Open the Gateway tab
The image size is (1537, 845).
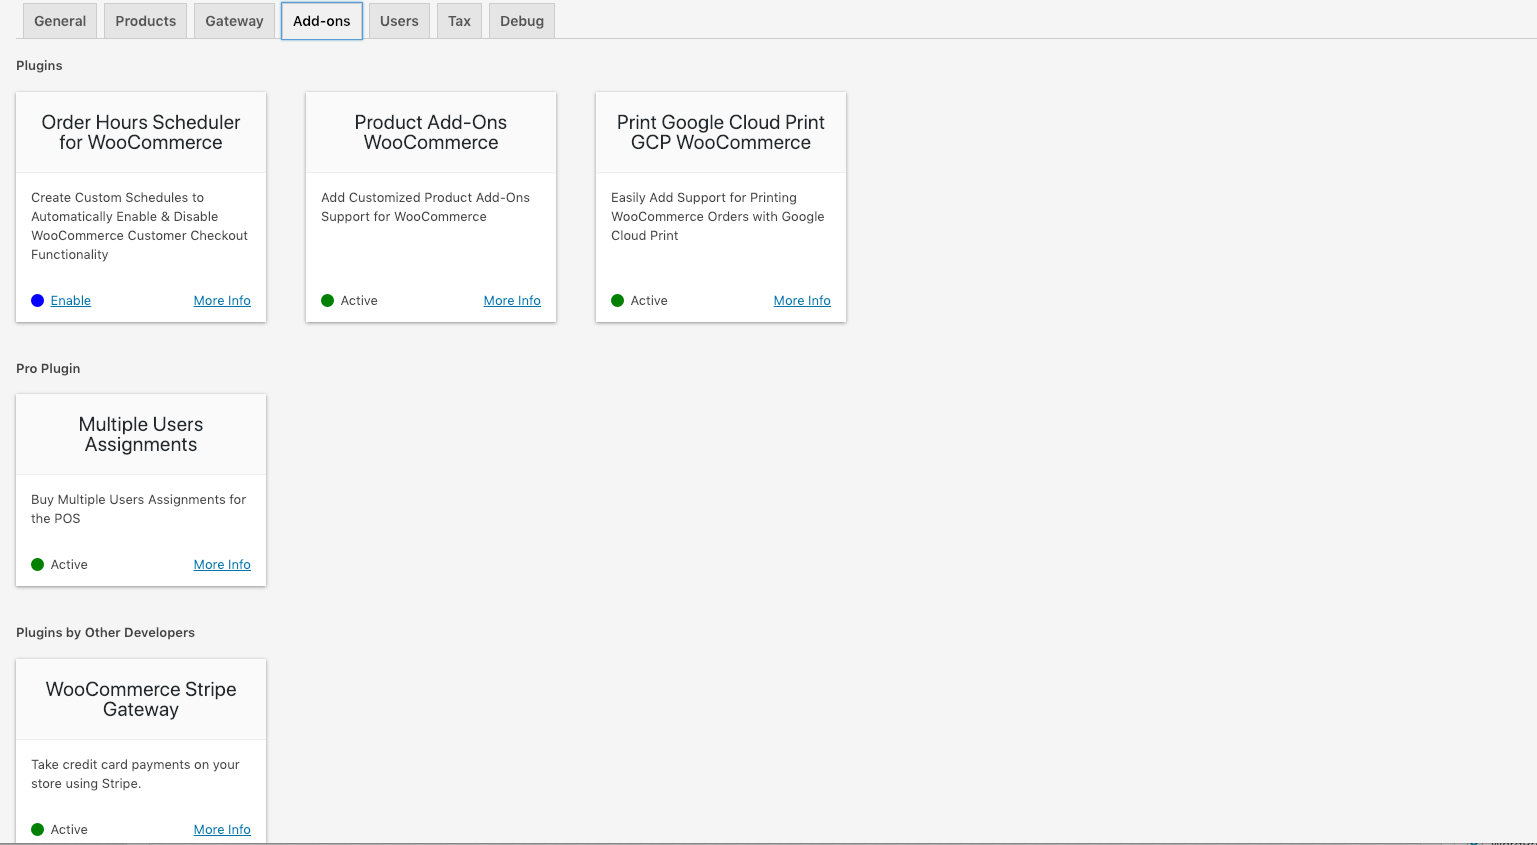click(x=234, y=21)
